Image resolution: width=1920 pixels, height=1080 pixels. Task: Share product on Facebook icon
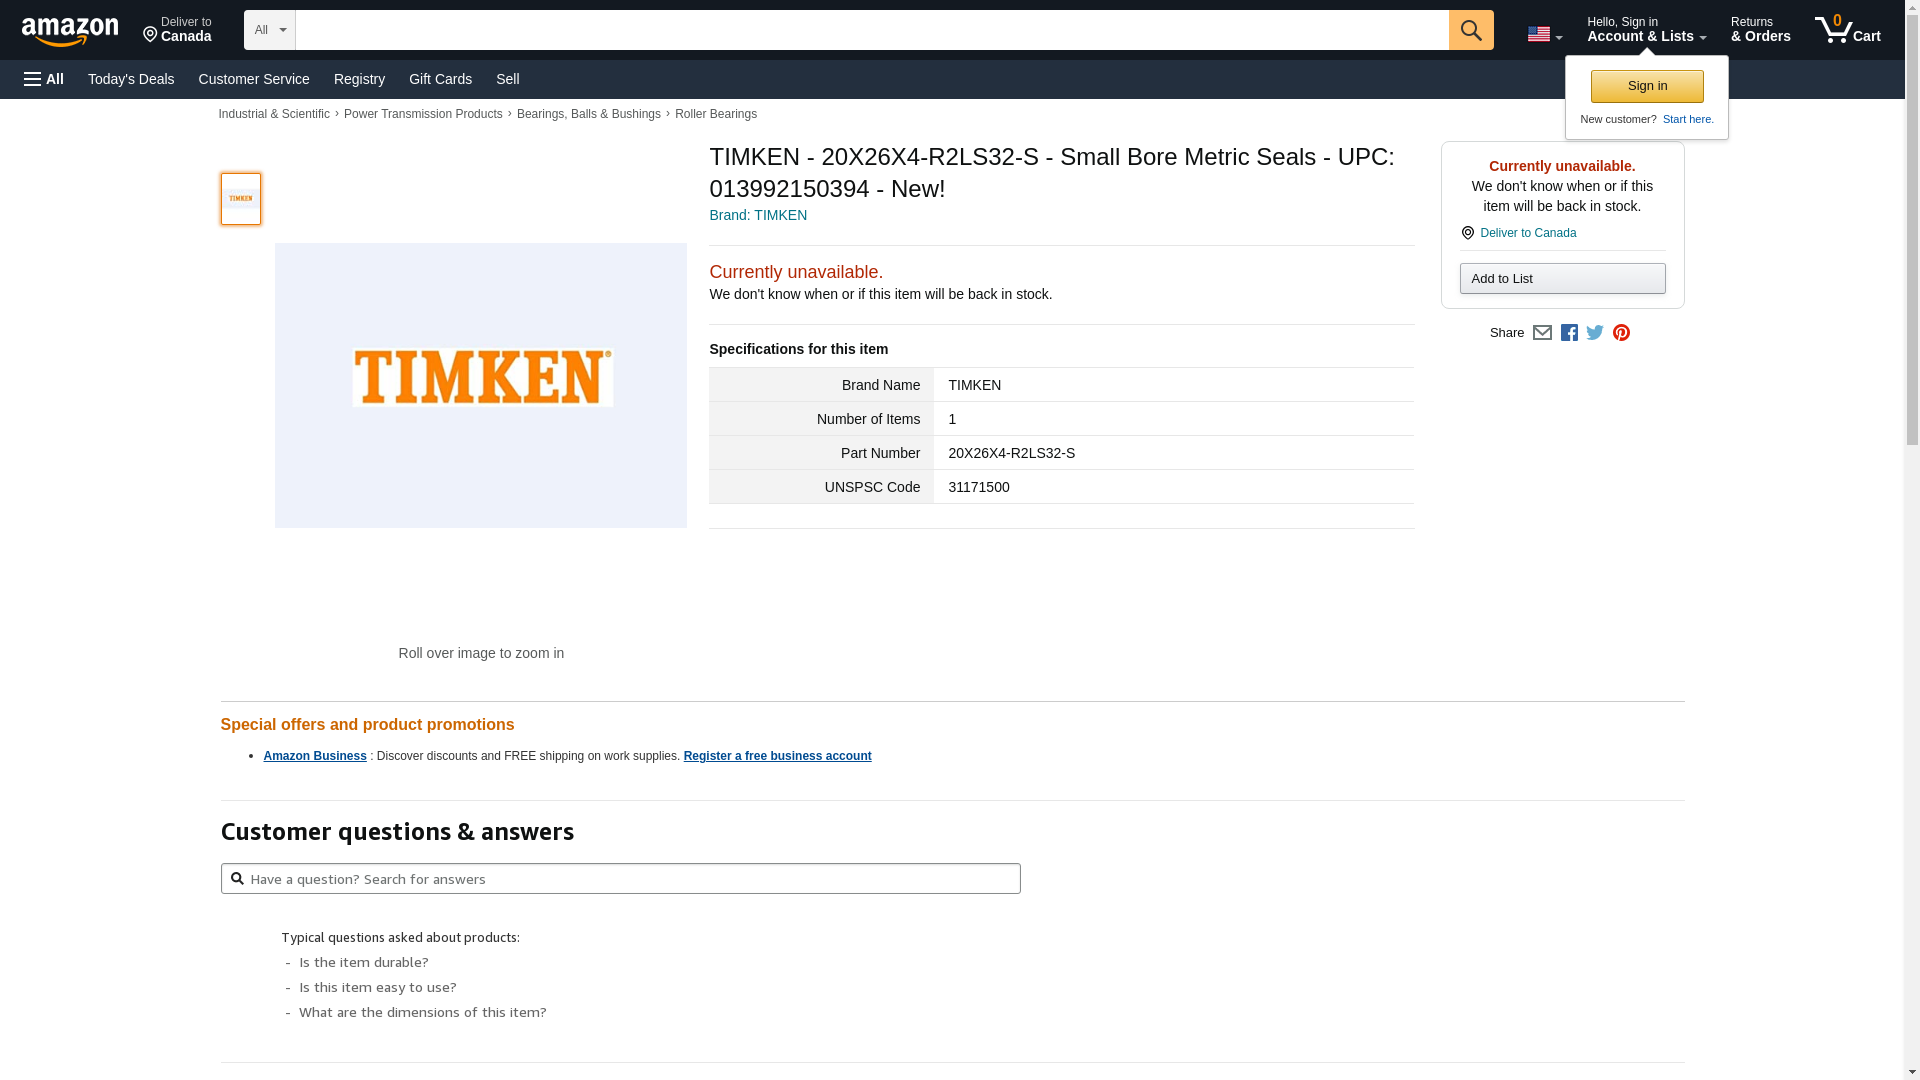1569,333
